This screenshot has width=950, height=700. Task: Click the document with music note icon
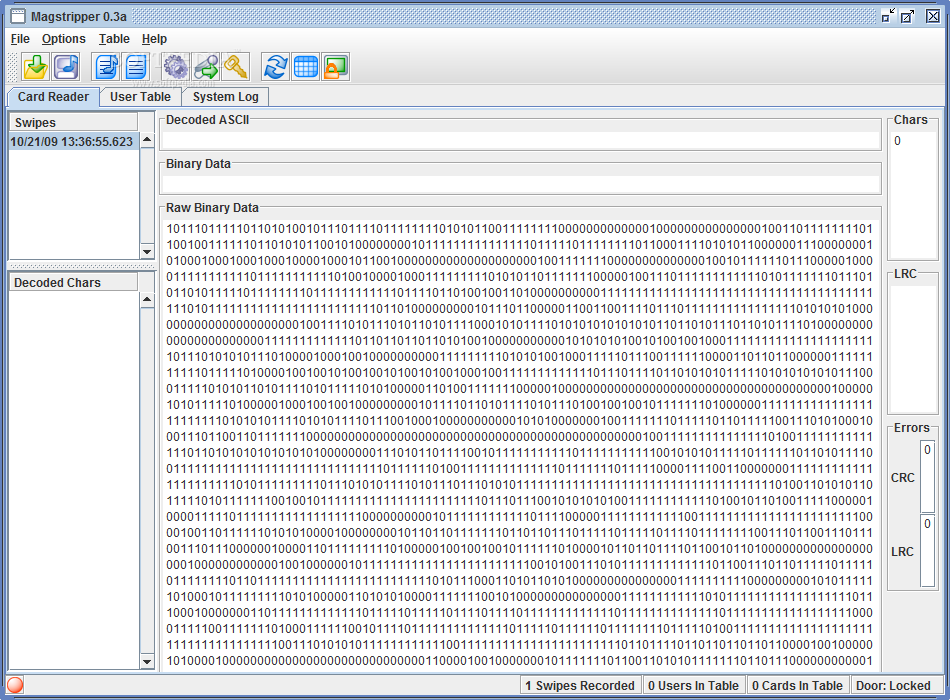(107, 67)
